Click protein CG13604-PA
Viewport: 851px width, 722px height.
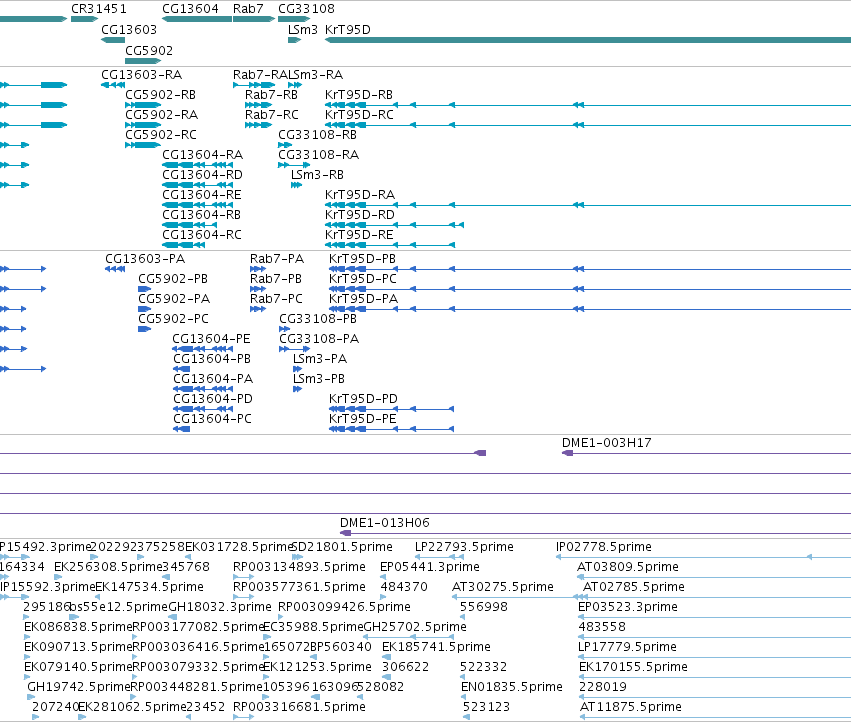pos(213,379)
